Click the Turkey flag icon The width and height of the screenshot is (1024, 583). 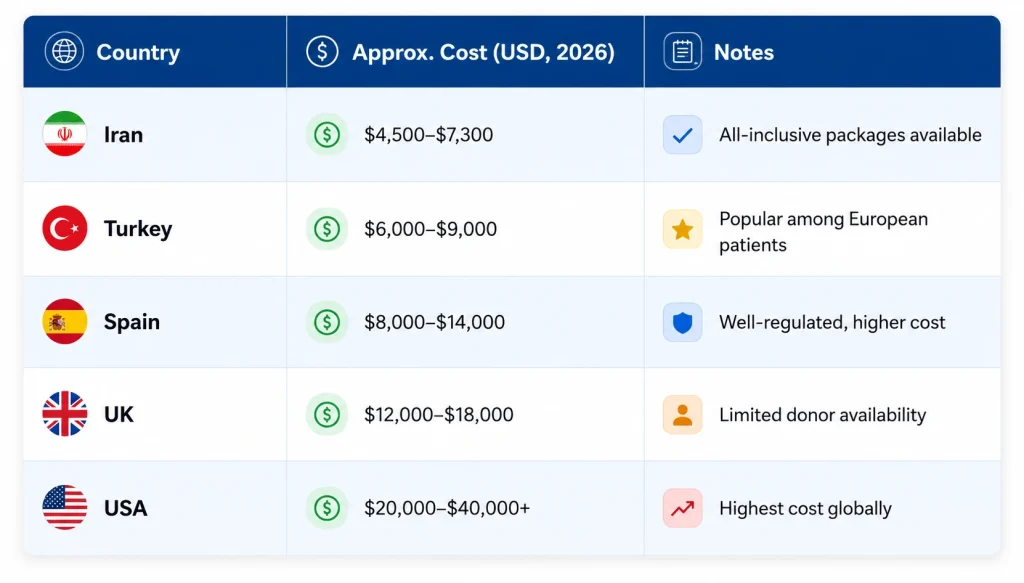point(65,228)
